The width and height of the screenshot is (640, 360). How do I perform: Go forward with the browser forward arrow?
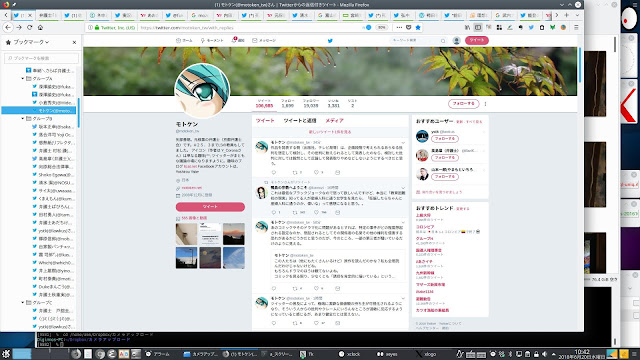tap(19, 27)
